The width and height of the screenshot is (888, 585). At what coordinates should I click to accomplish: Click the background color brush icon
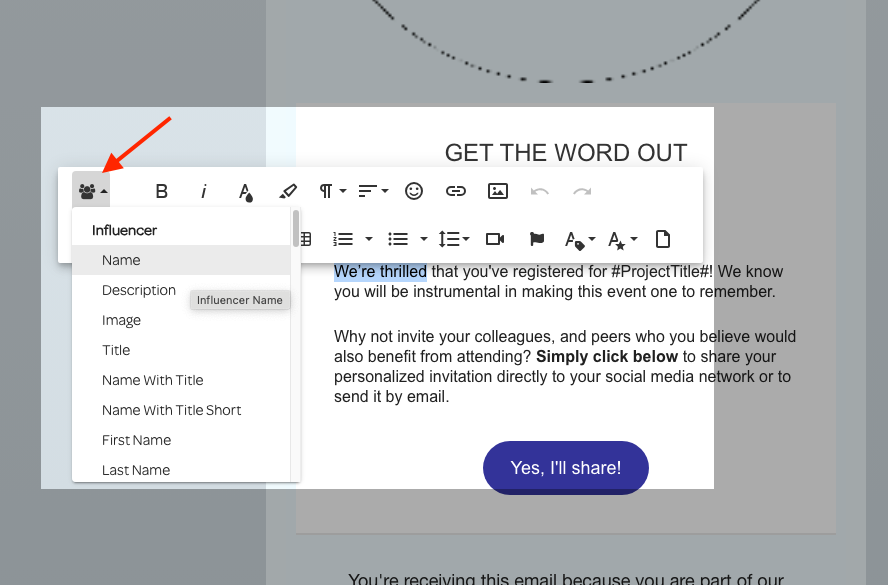[288, 191]
